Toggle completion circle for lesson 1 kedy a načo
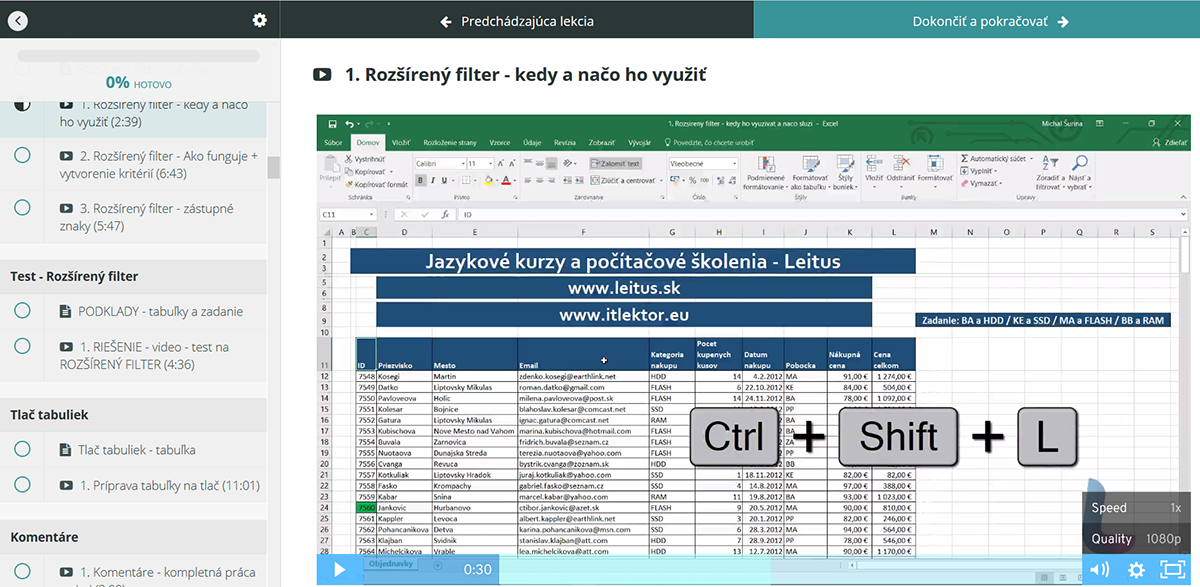This screenshot has height=587, width=1200. [22, 104]
